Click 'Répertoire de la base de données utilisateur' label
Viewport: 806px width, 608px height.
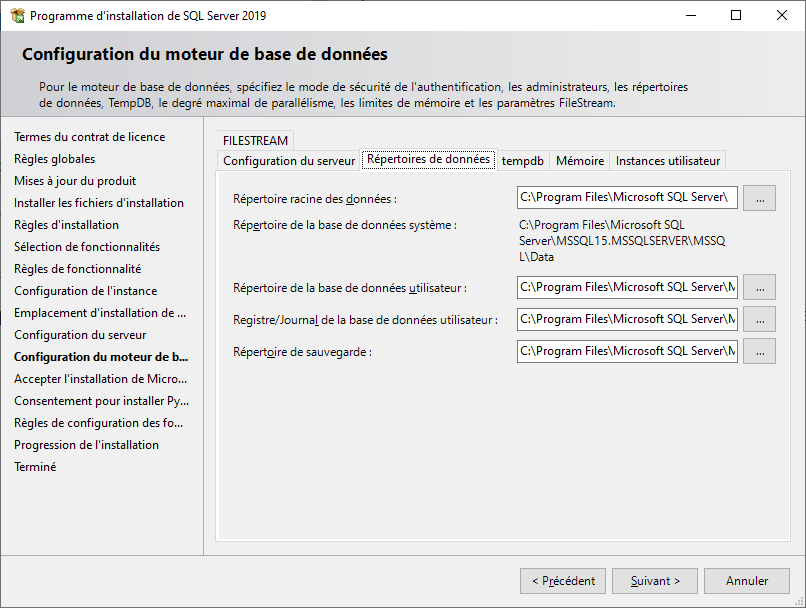[350, 288]
